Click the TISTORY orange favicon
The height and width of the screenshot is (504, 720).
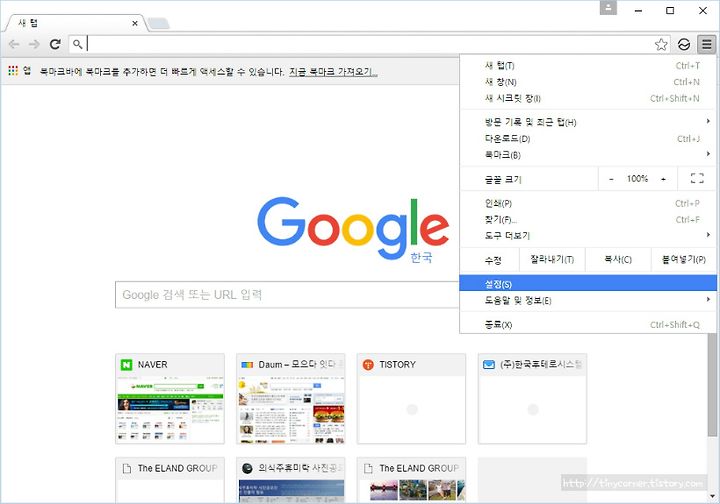coord(368,365)
